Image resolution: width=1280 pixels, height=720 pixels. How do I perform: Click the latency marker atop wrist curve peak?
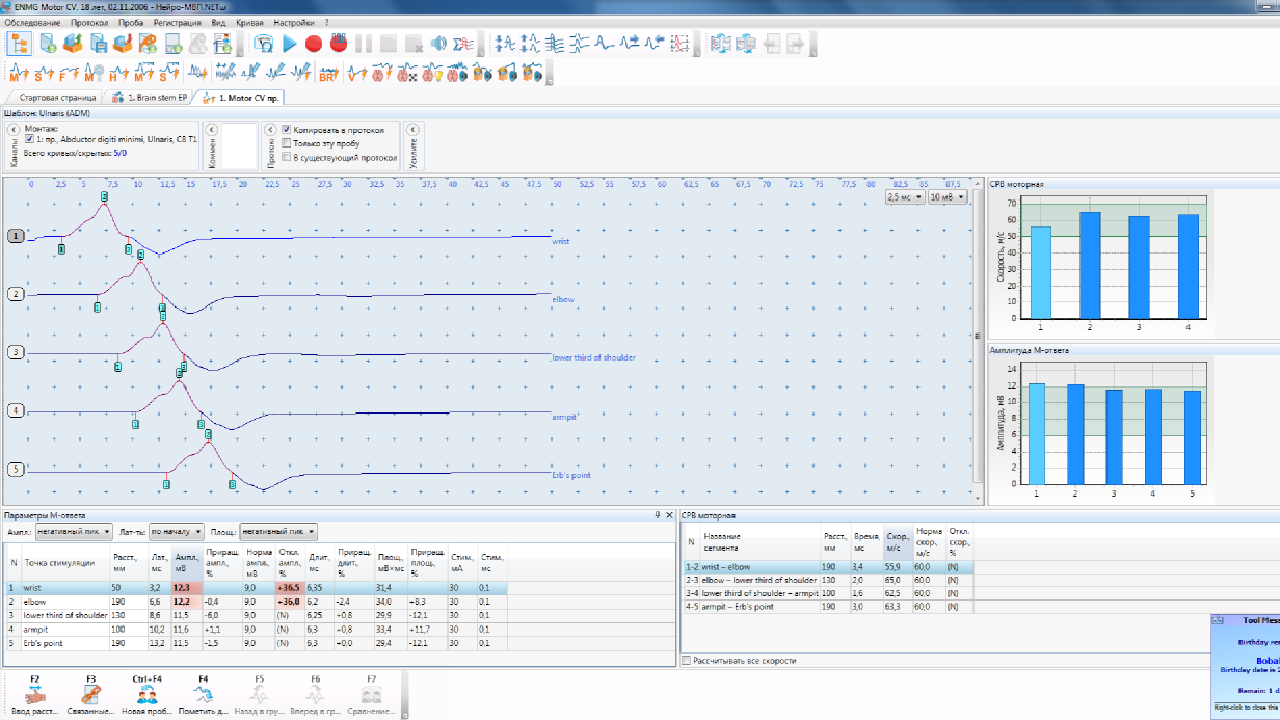coord(105,197)
